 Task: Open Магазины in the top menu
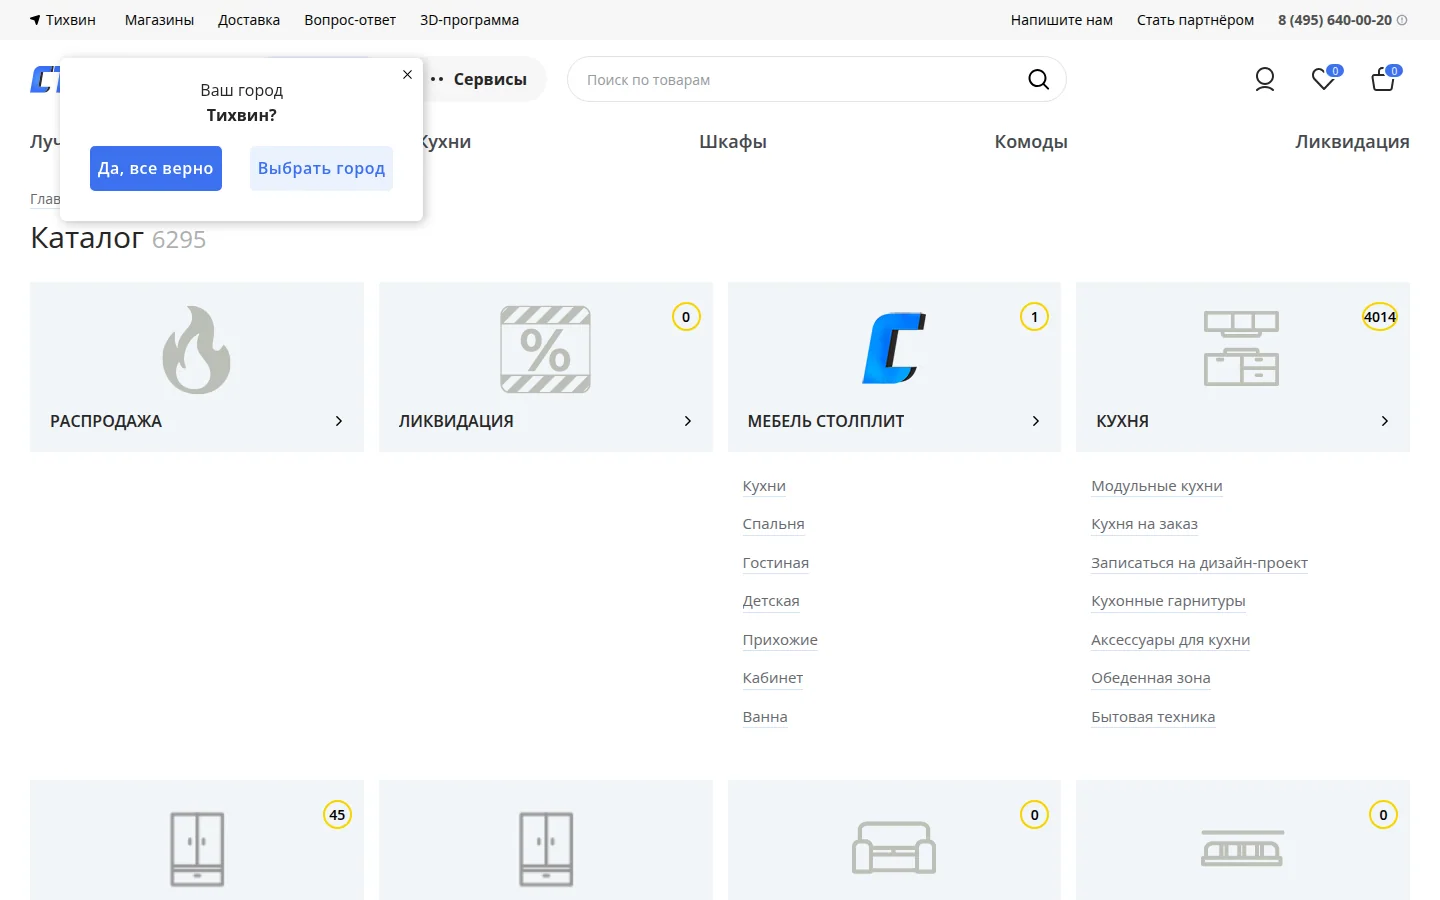[159, 20]
